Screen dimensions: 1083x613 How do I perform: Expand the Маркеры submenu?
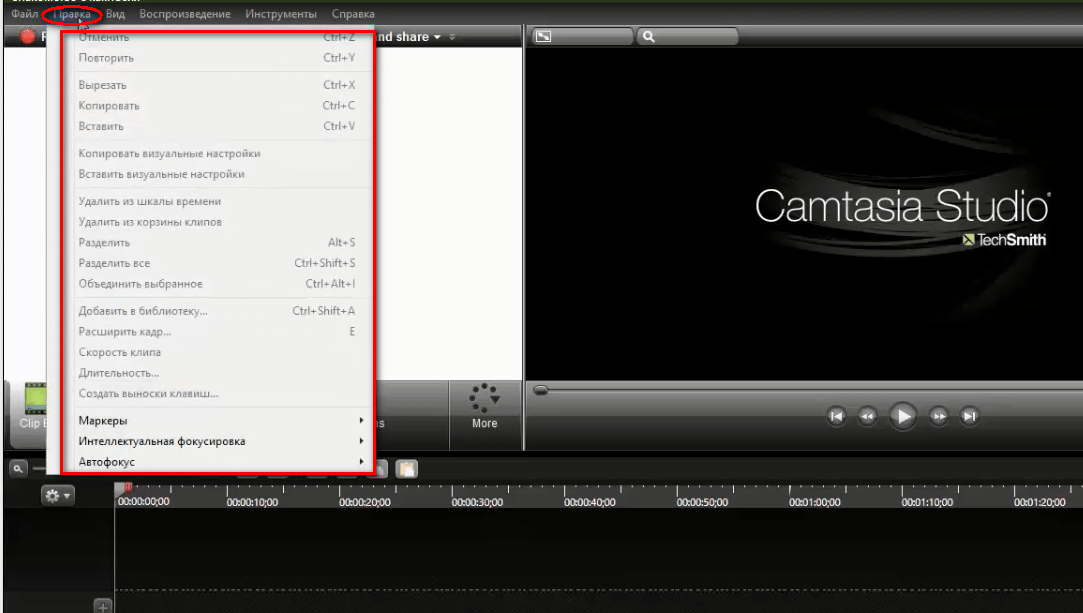[x=220, y=421]
